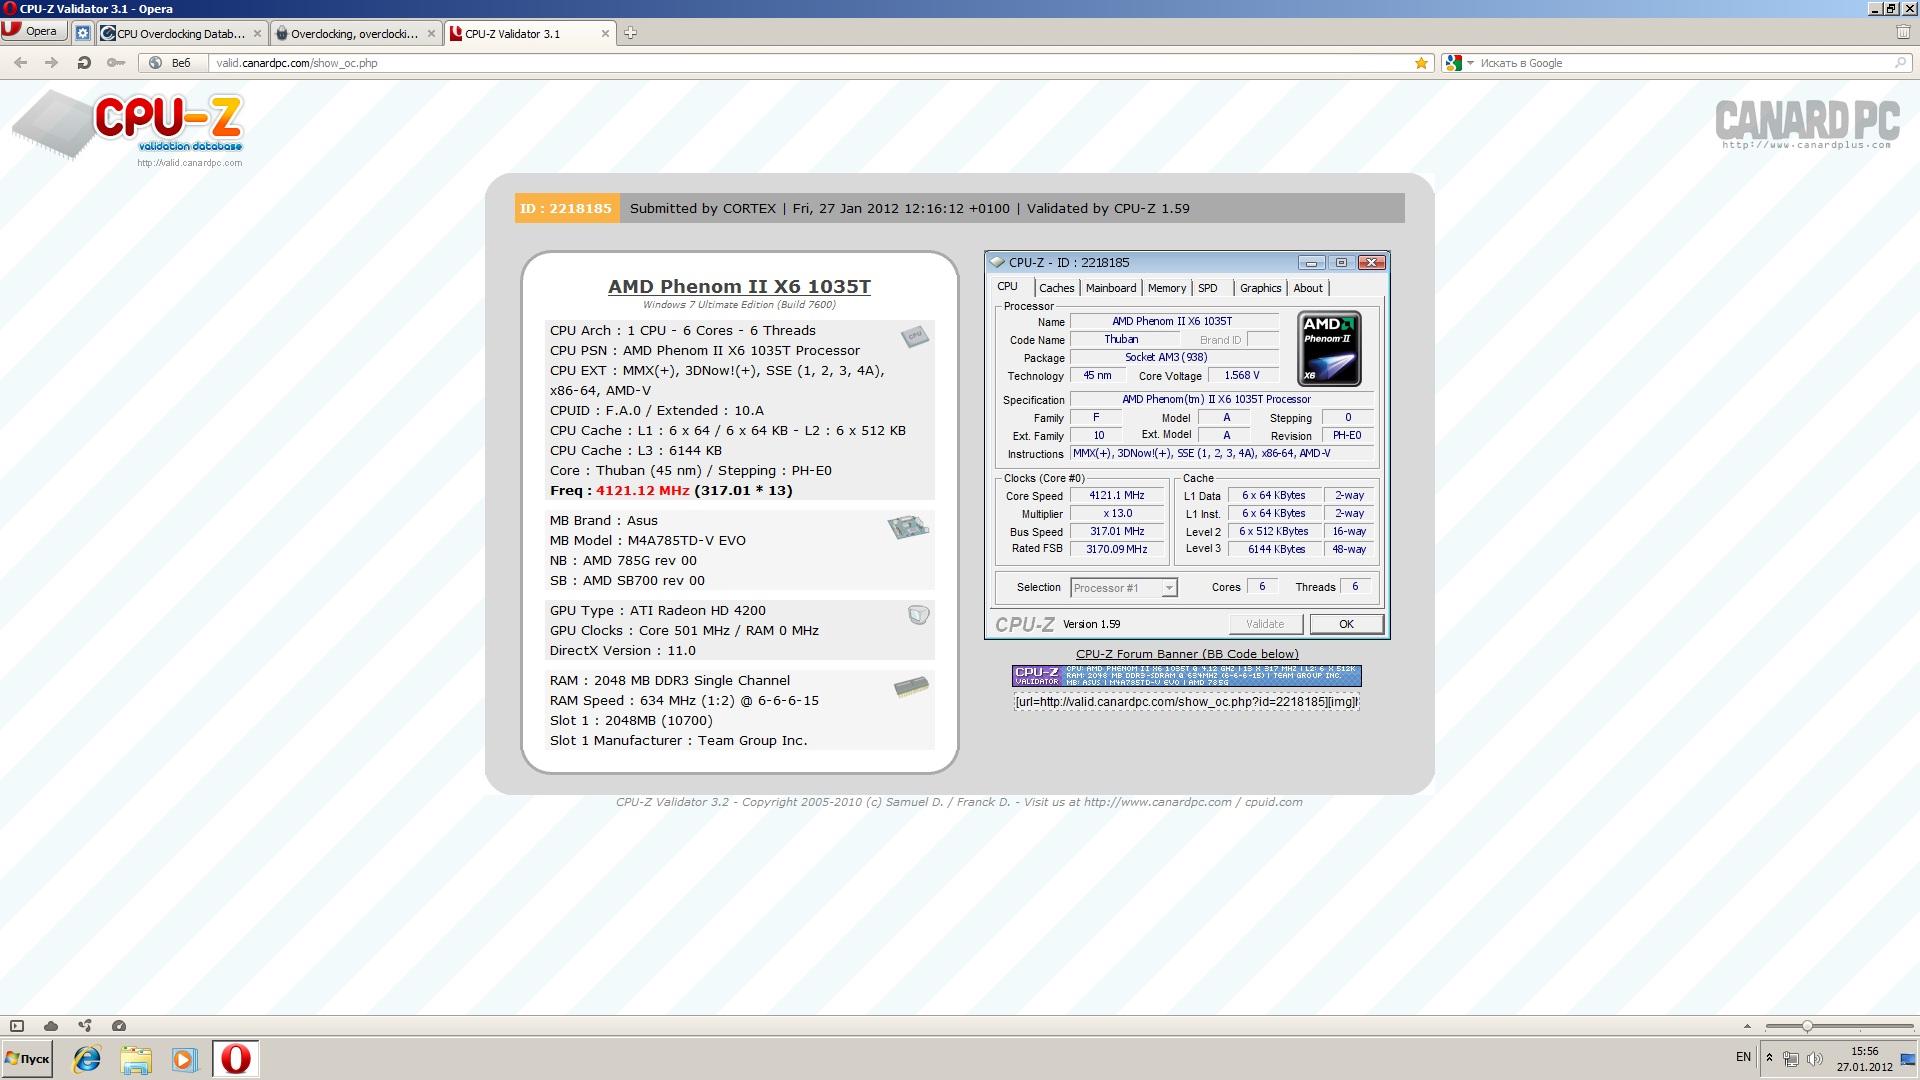The height and width of the screenshot is (1080, 1920).
Task: Select the CPU tab in CPU-Z window
Action: 1008,287
